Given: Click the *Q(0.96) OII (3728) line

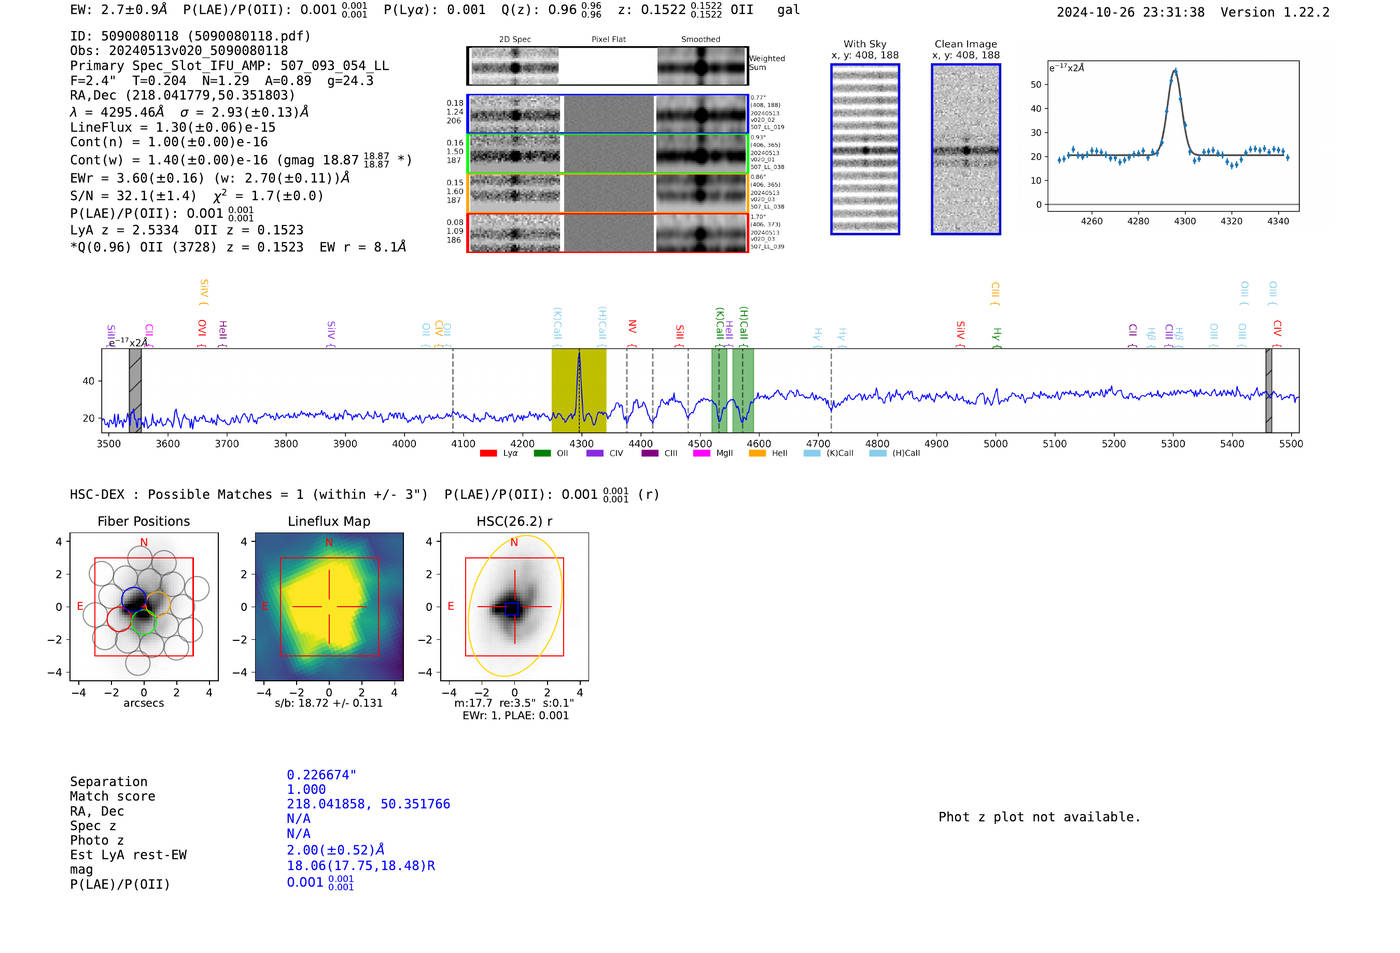Looking at the screenshot, I should [x=238, y=247].
